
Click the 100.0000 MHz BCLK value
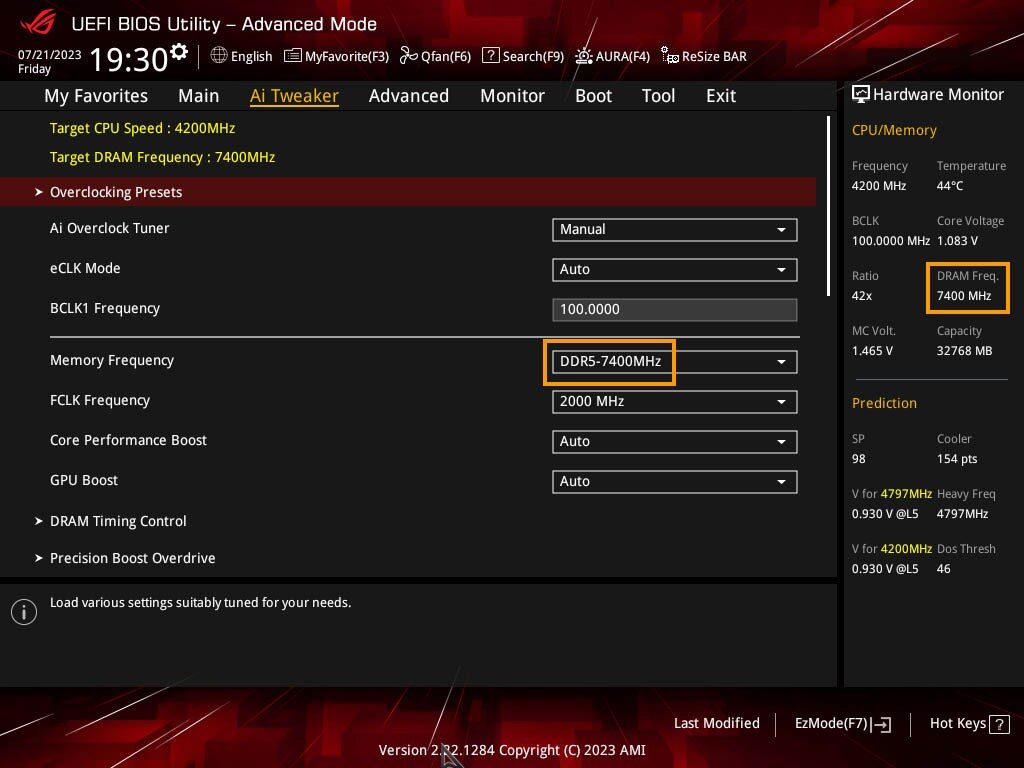coord(891,241)
